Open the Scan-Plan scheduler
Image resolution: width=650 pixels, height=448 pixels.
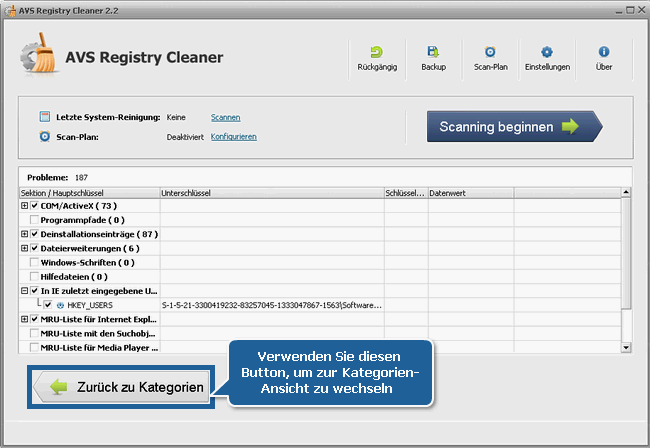pyautogui.click(x=490, y=58)
